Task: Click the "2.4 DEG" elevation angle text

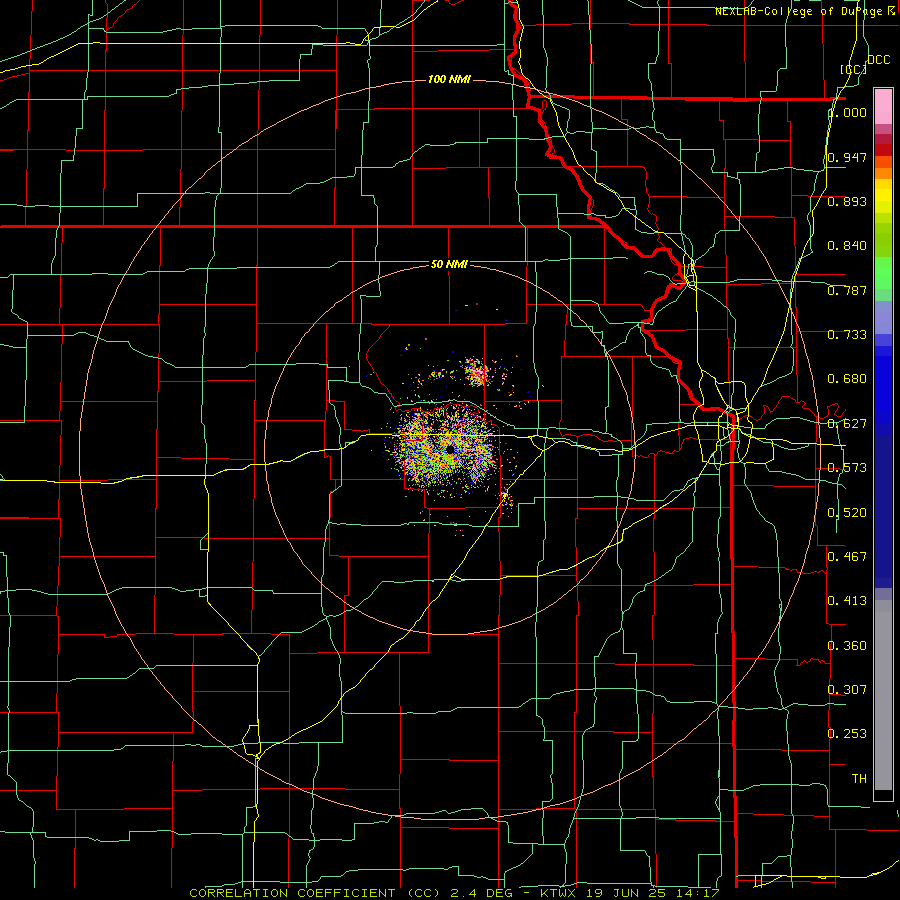Action: click(x=482, y=893)
